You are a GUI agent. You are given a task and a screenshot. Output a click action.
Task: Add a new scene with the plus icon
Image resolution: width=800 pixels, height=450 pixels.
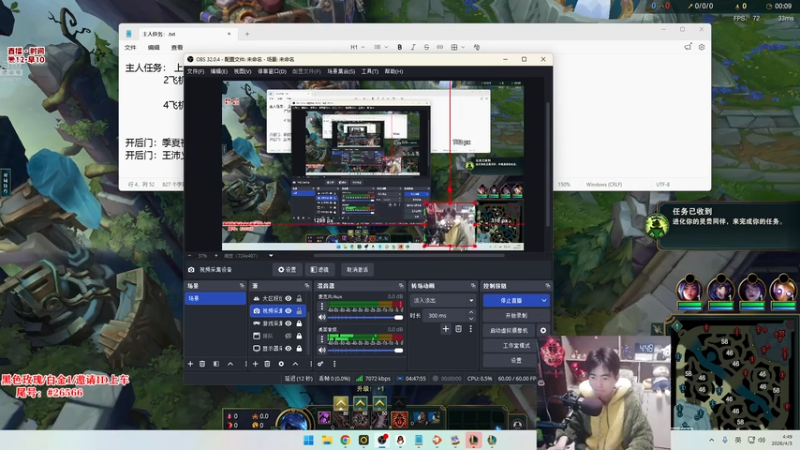click(x=190, y=364)
